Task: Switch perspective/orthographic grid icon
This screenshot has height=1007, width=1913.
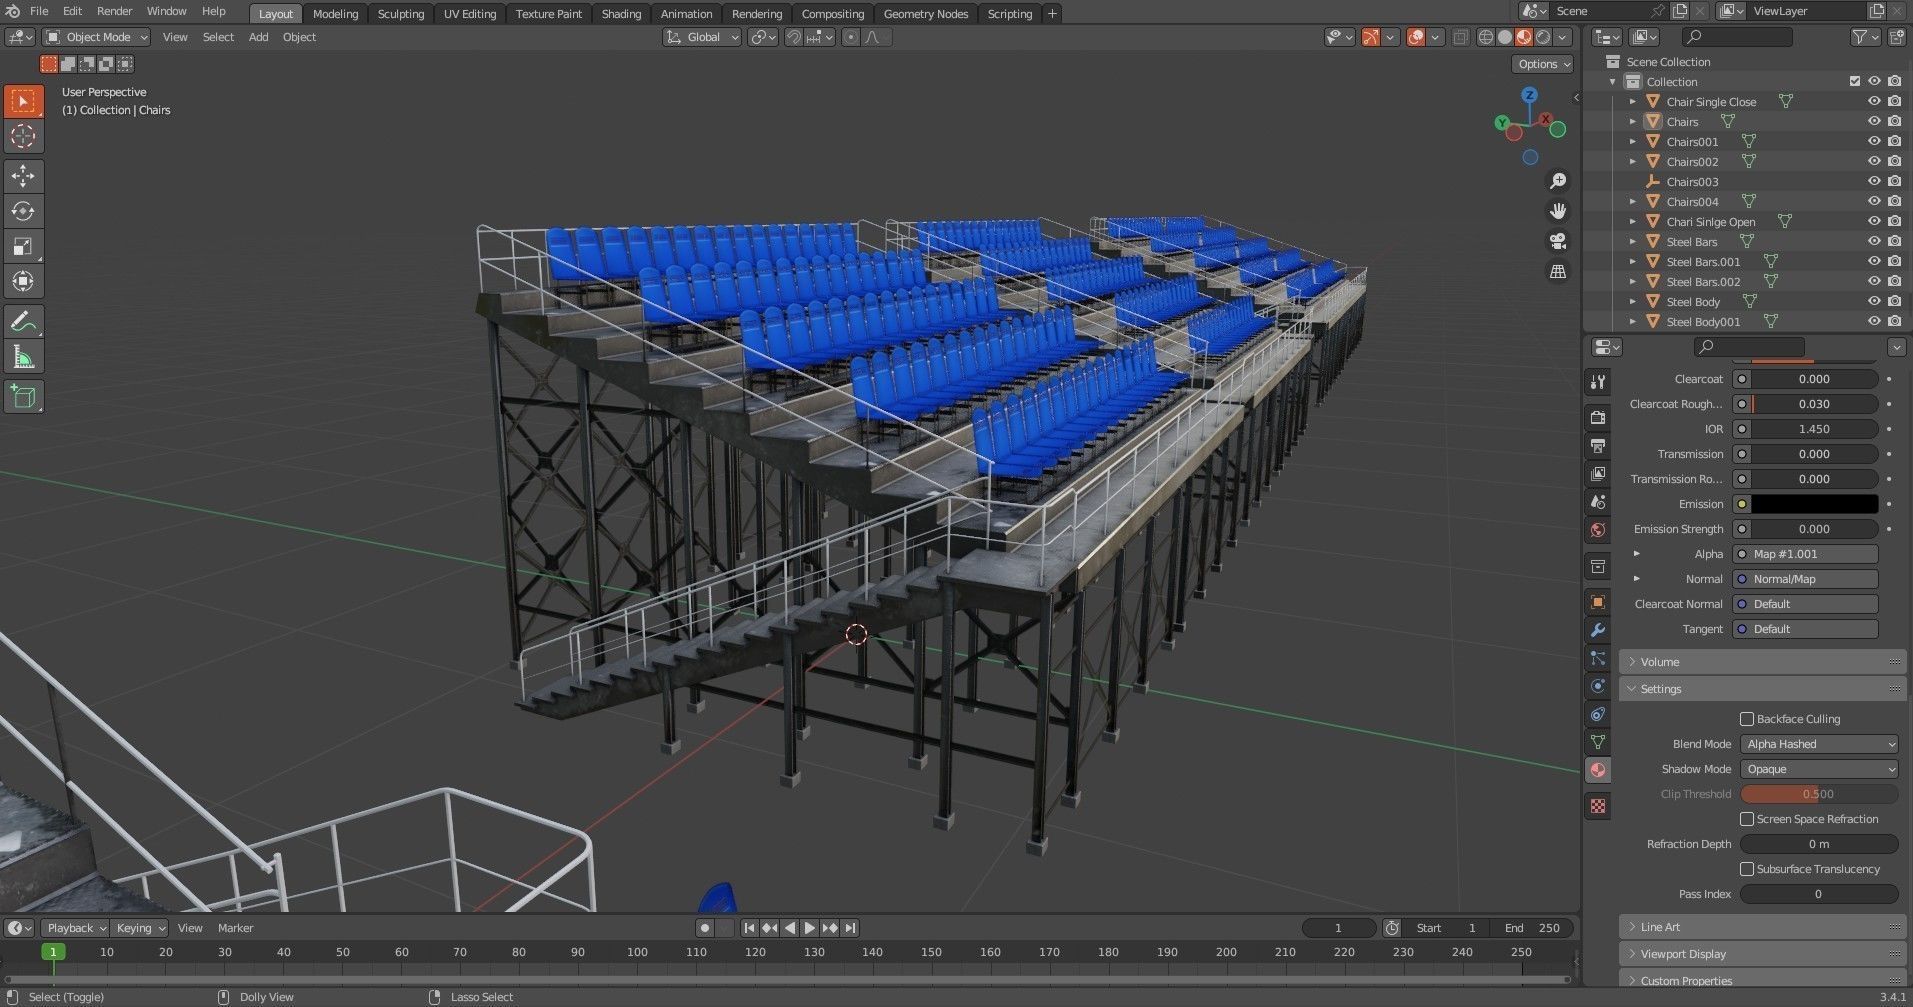Action: [1558, 271]
